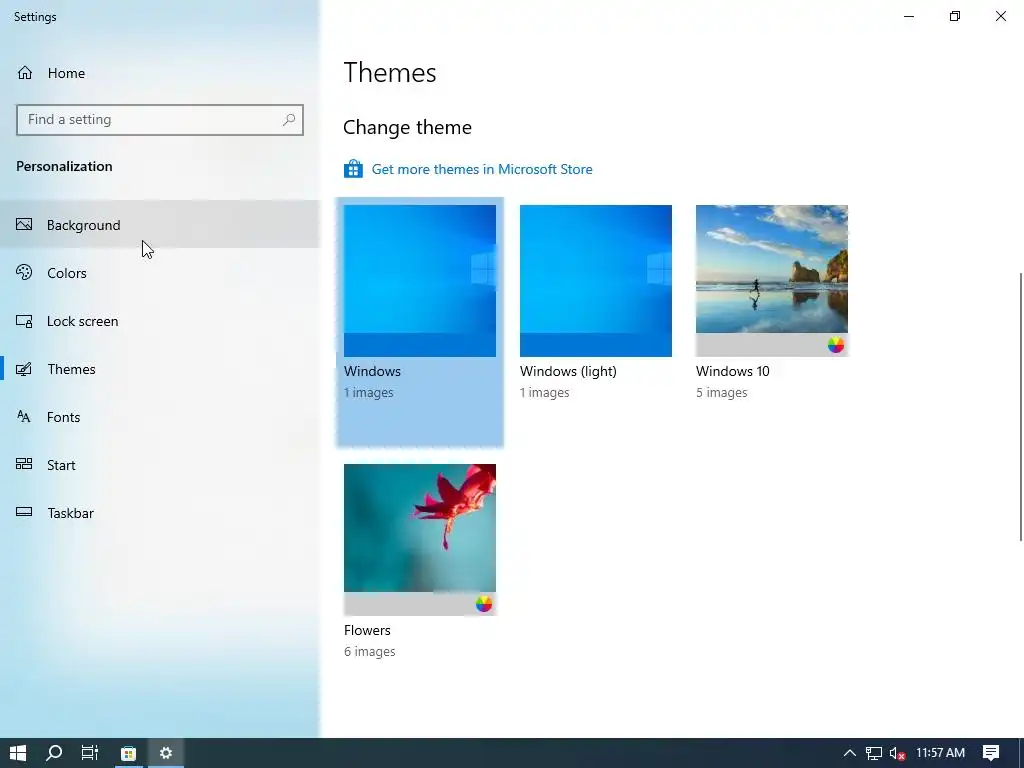The image size is (1024, 768).
Task: Open the Fonts settings page
Action: coord(160,417)
